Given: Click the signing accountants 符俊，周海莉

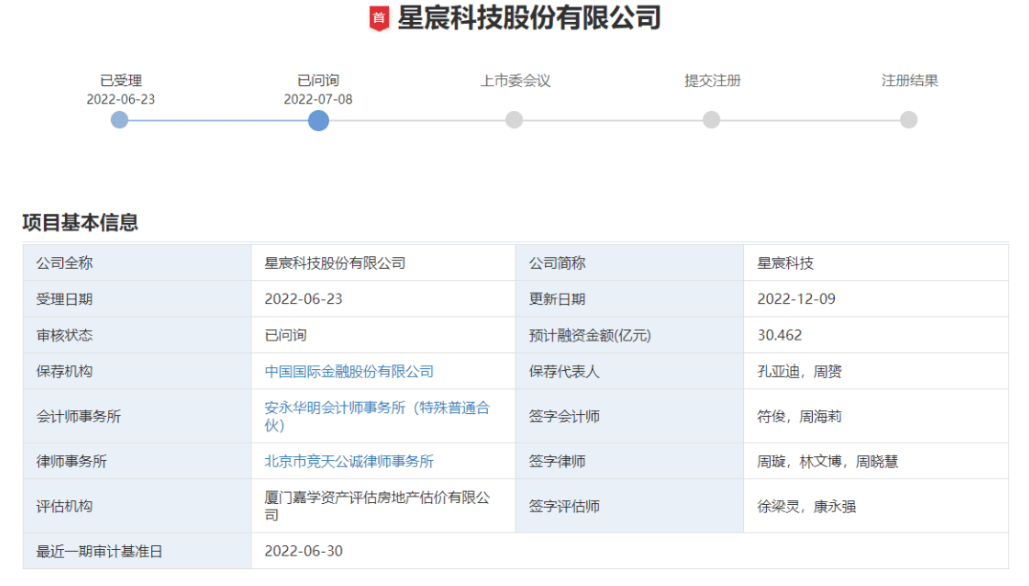Looking at the screenshot, I should click(799, 416).
